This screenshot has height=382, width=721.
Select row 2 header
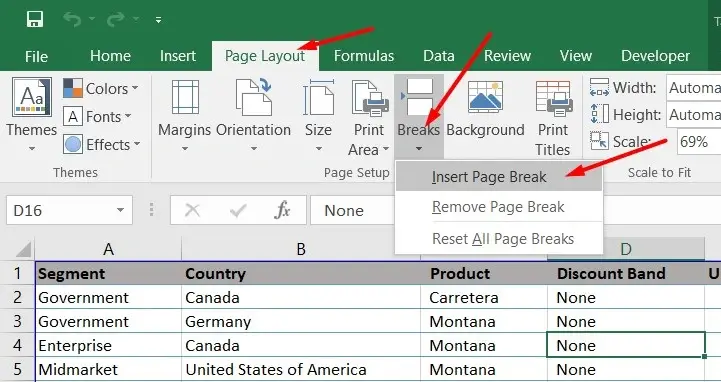[x=17, y=297]
